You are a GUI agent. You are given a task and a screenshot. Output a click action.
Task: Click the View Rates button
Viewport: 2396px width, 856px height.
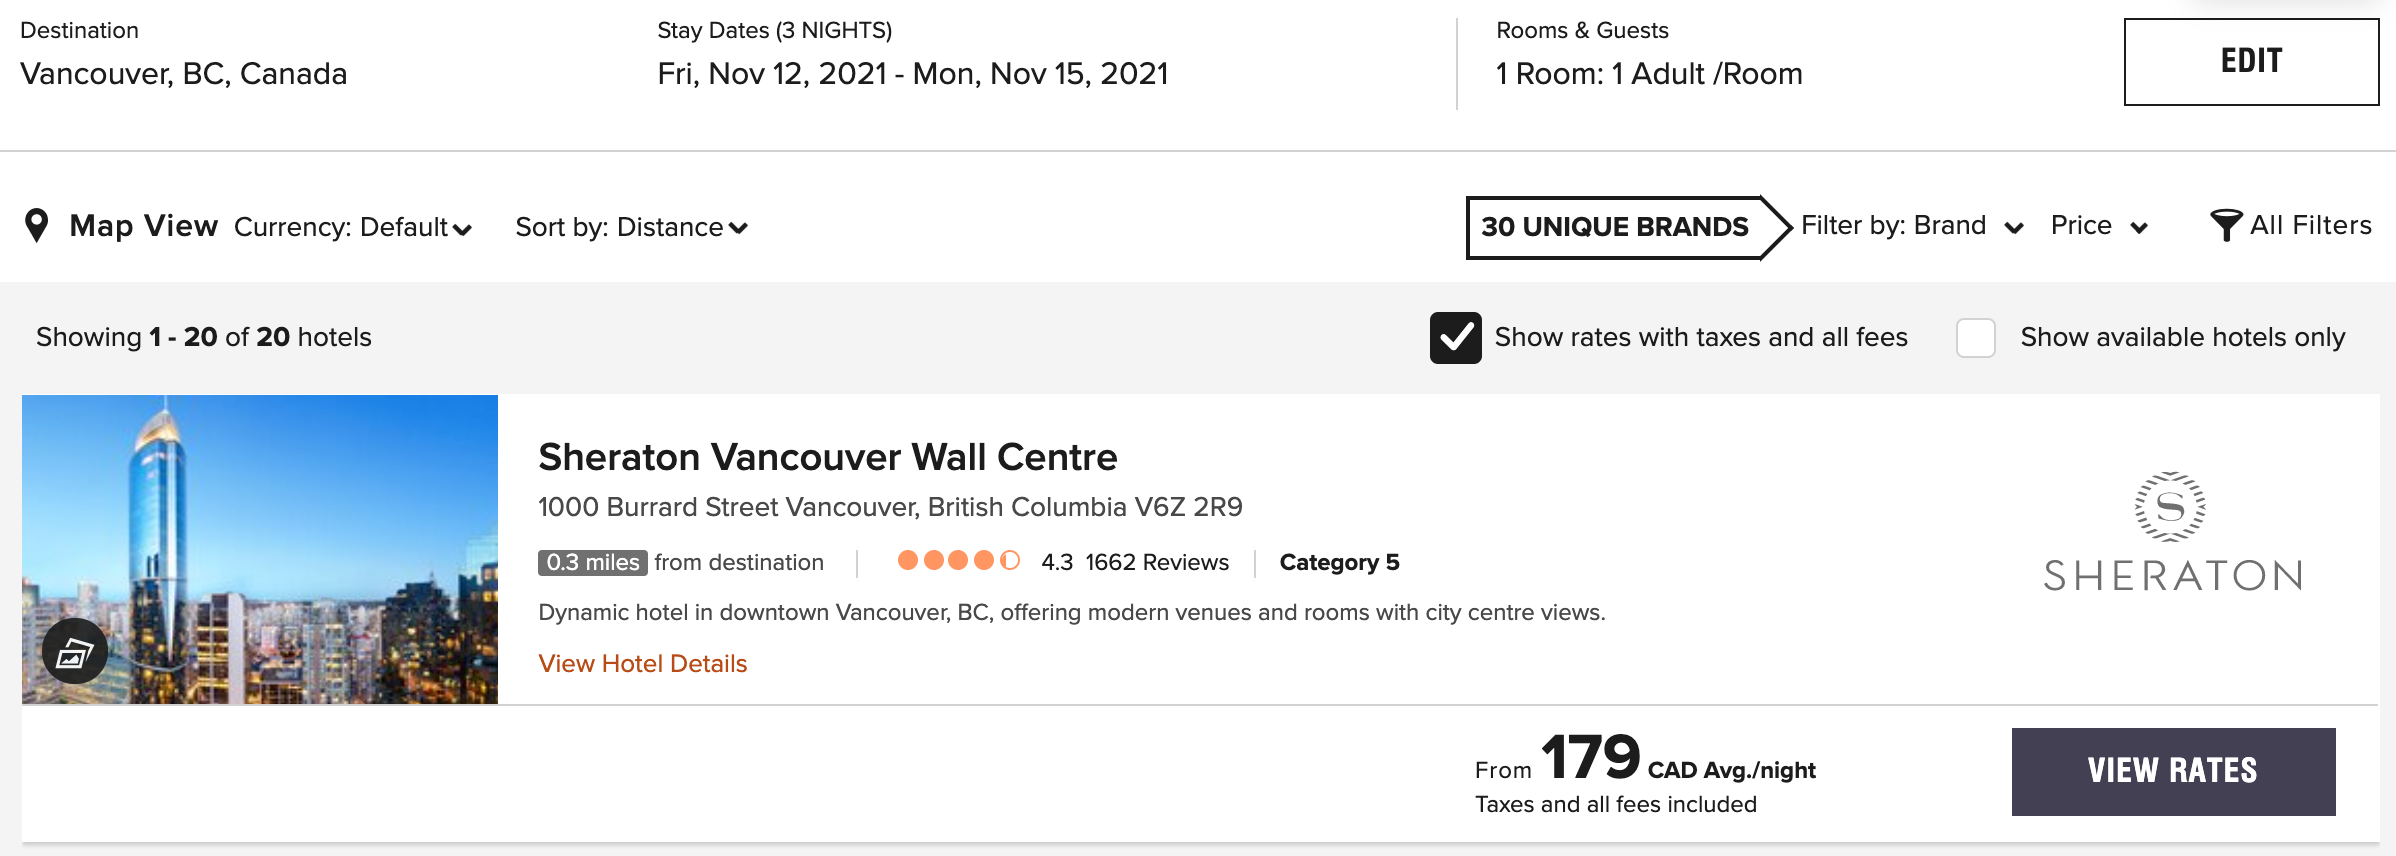(2172, 771)
